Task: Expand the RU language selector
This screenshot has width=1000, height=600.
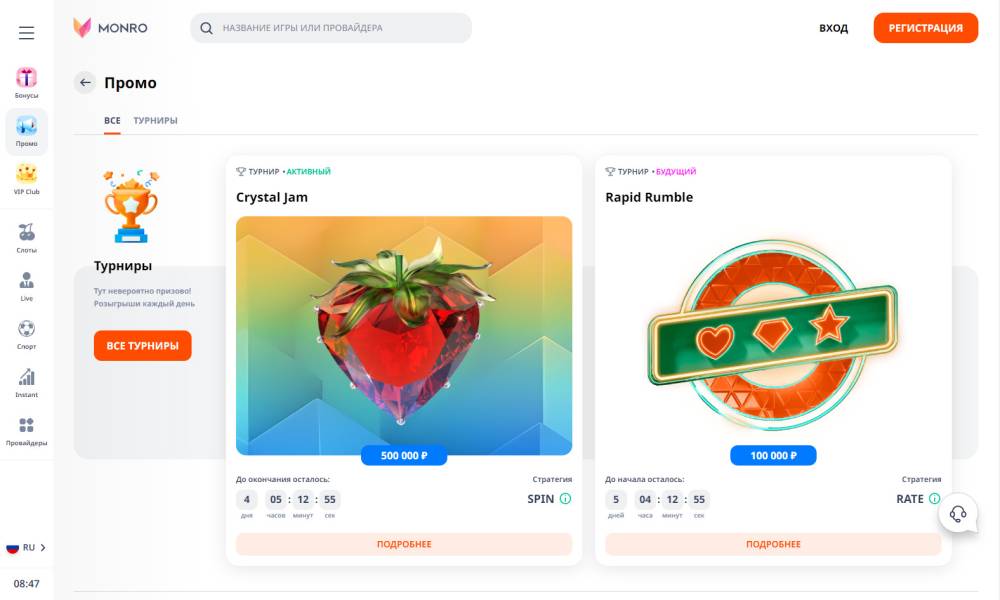Action: click(27, 547)
